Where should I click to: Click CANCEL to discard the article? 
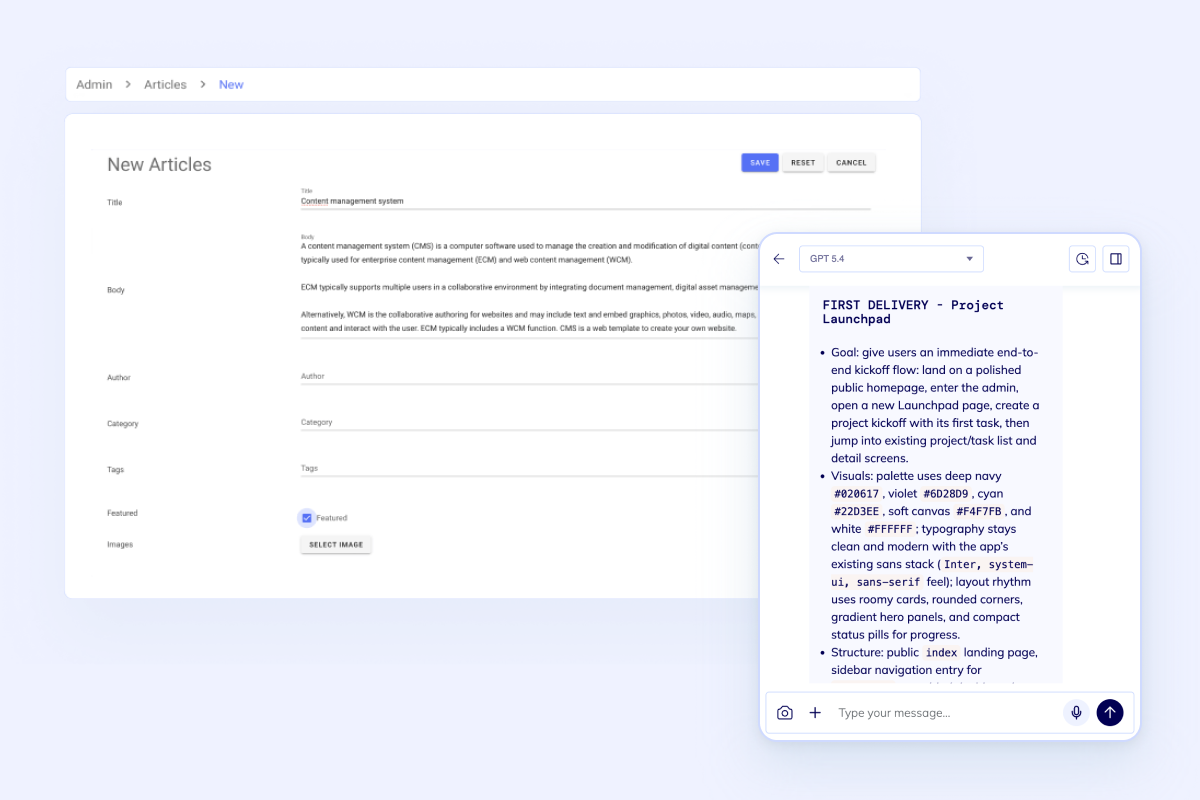[x=851, y=162]
